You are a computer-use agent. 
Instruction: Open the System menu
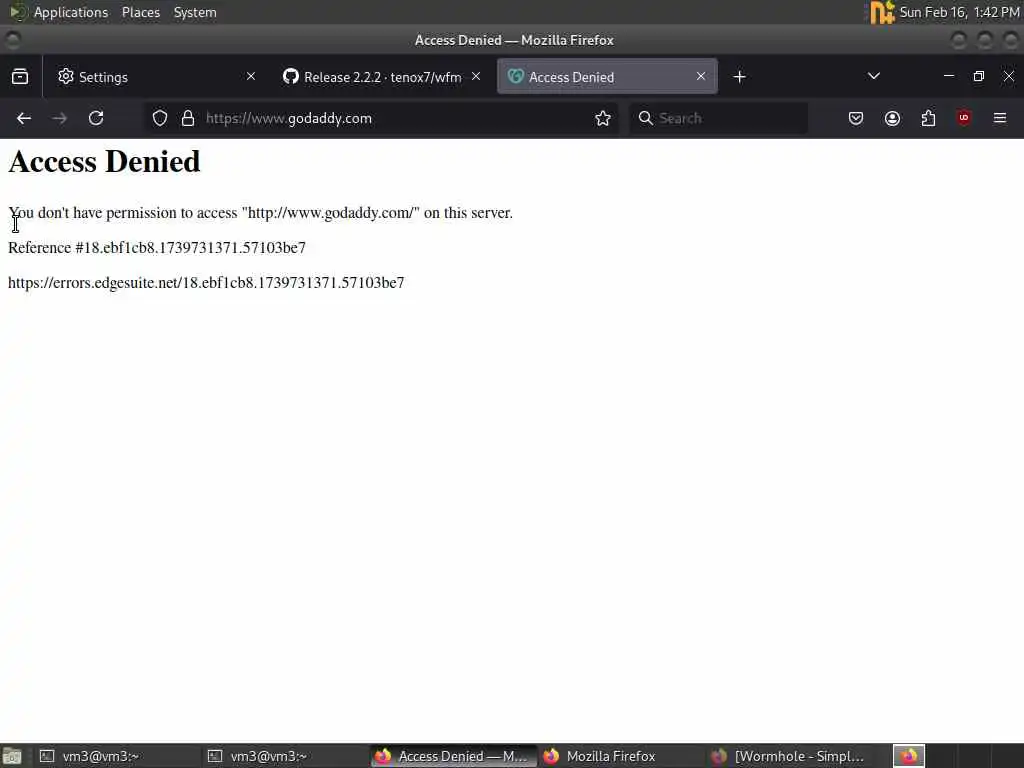click(195, 12)
